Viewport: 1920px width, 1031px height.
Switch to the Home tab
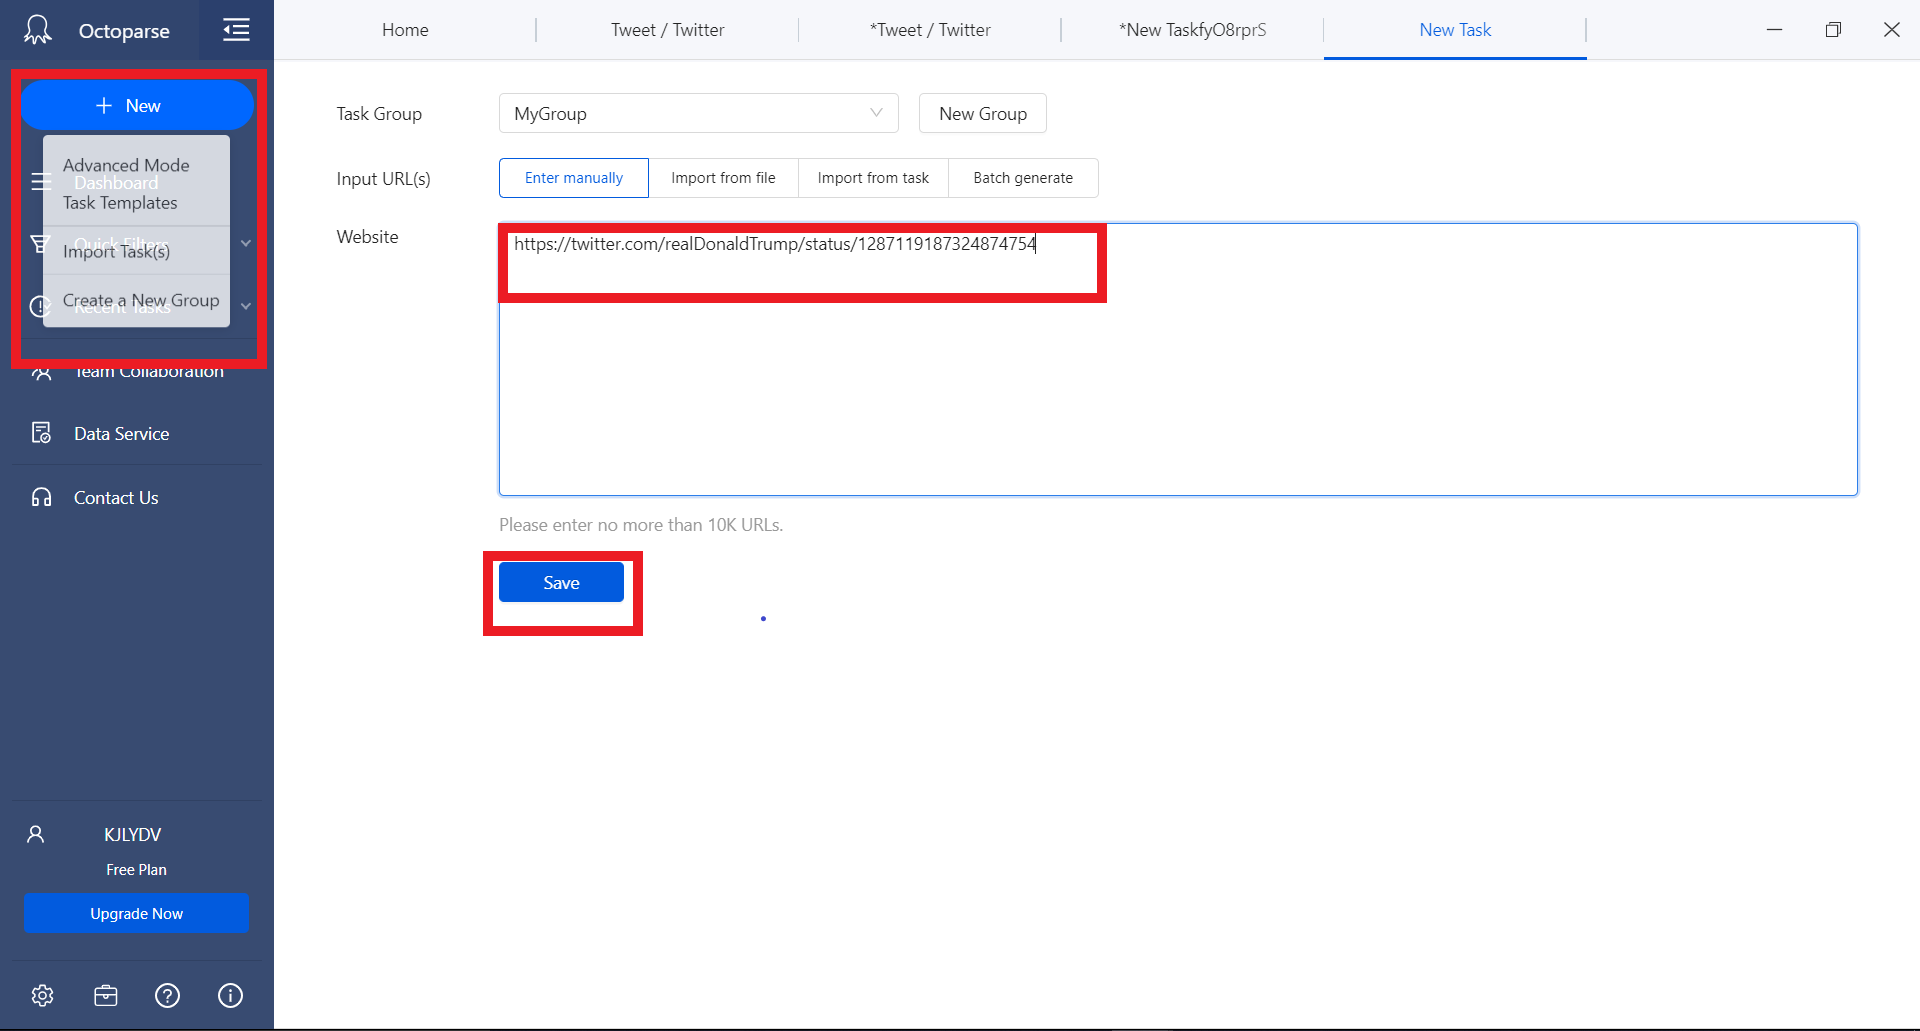click(x=405, y=30)
